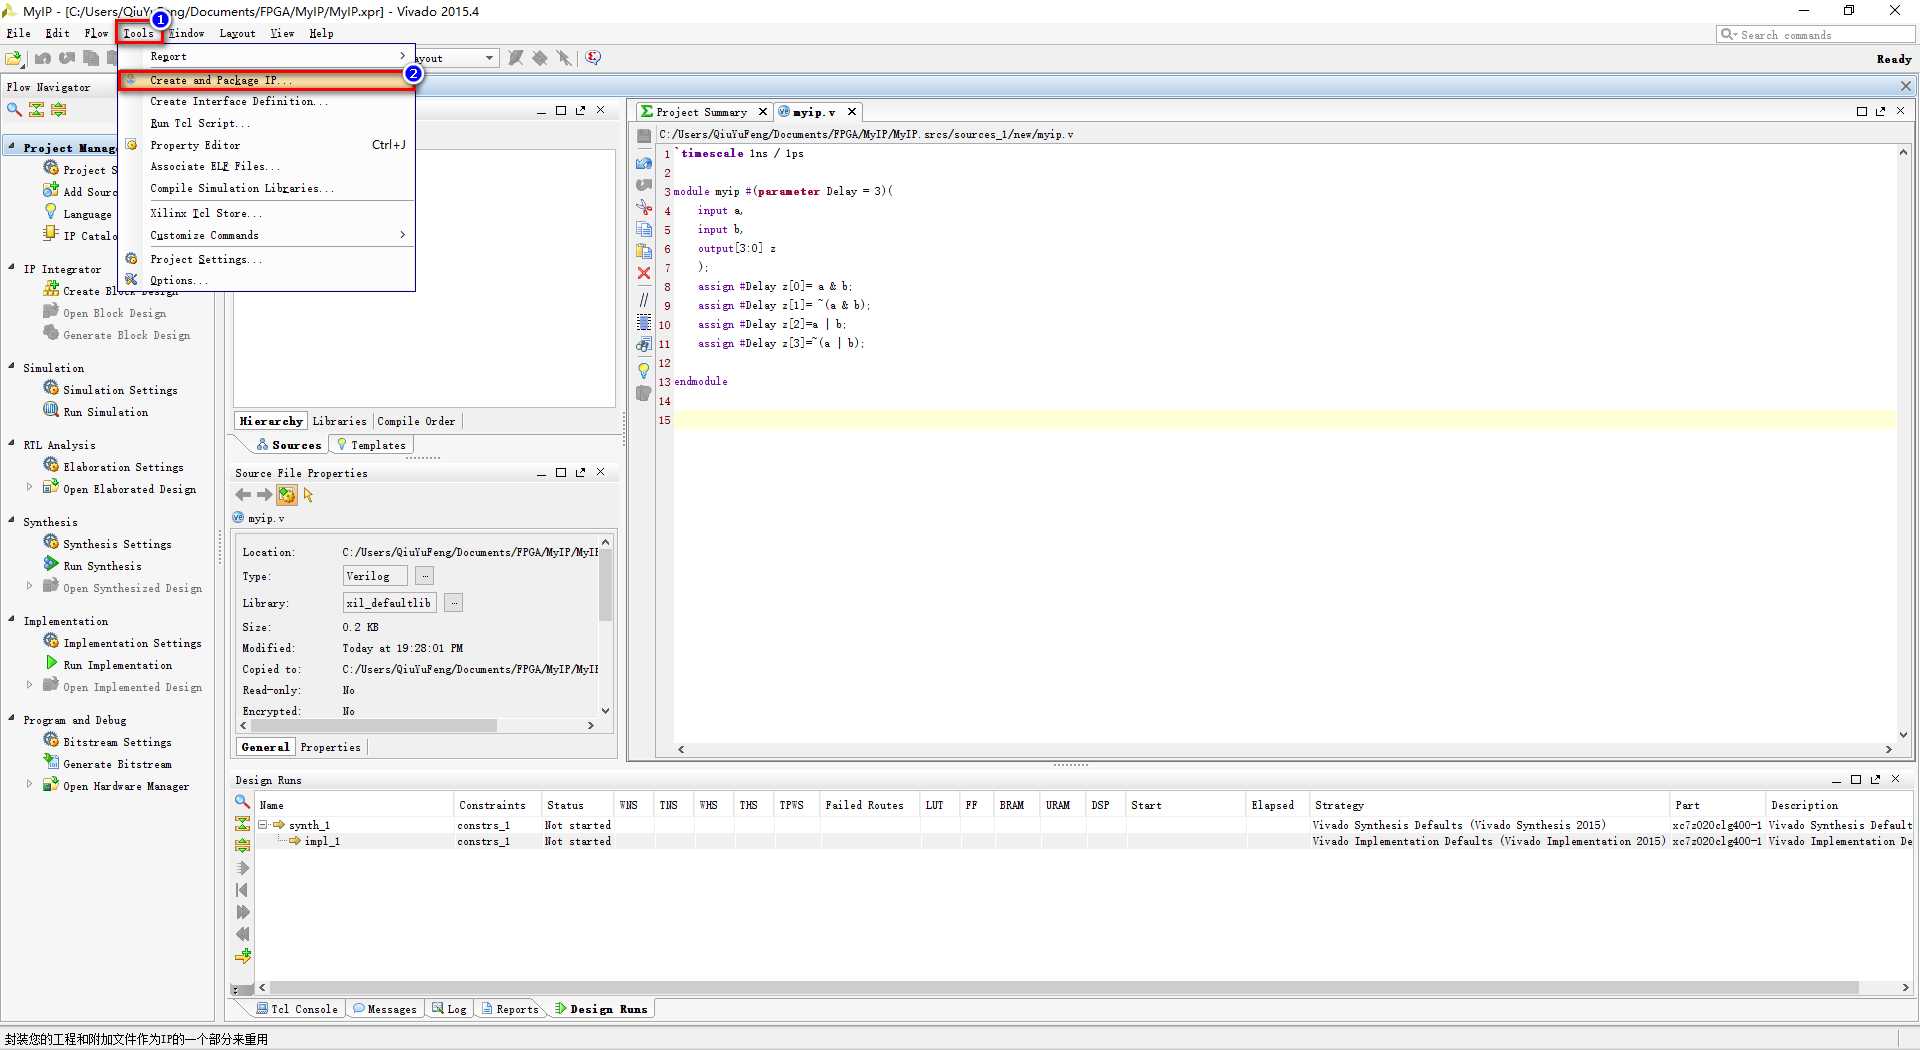Click Expand All icon in Flow Navigator

coord(59,109)
